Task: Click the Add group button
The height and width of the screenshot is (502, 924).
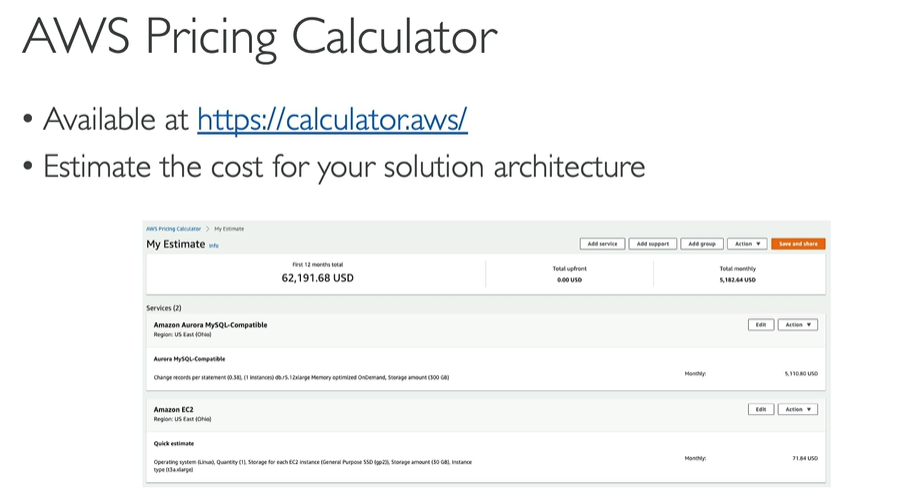Action: click(702, 244)
